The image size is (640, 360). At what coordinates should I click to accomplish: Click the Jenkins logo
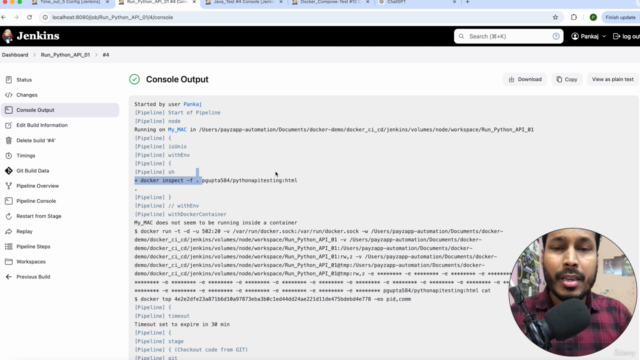click(x=31, y=36)
